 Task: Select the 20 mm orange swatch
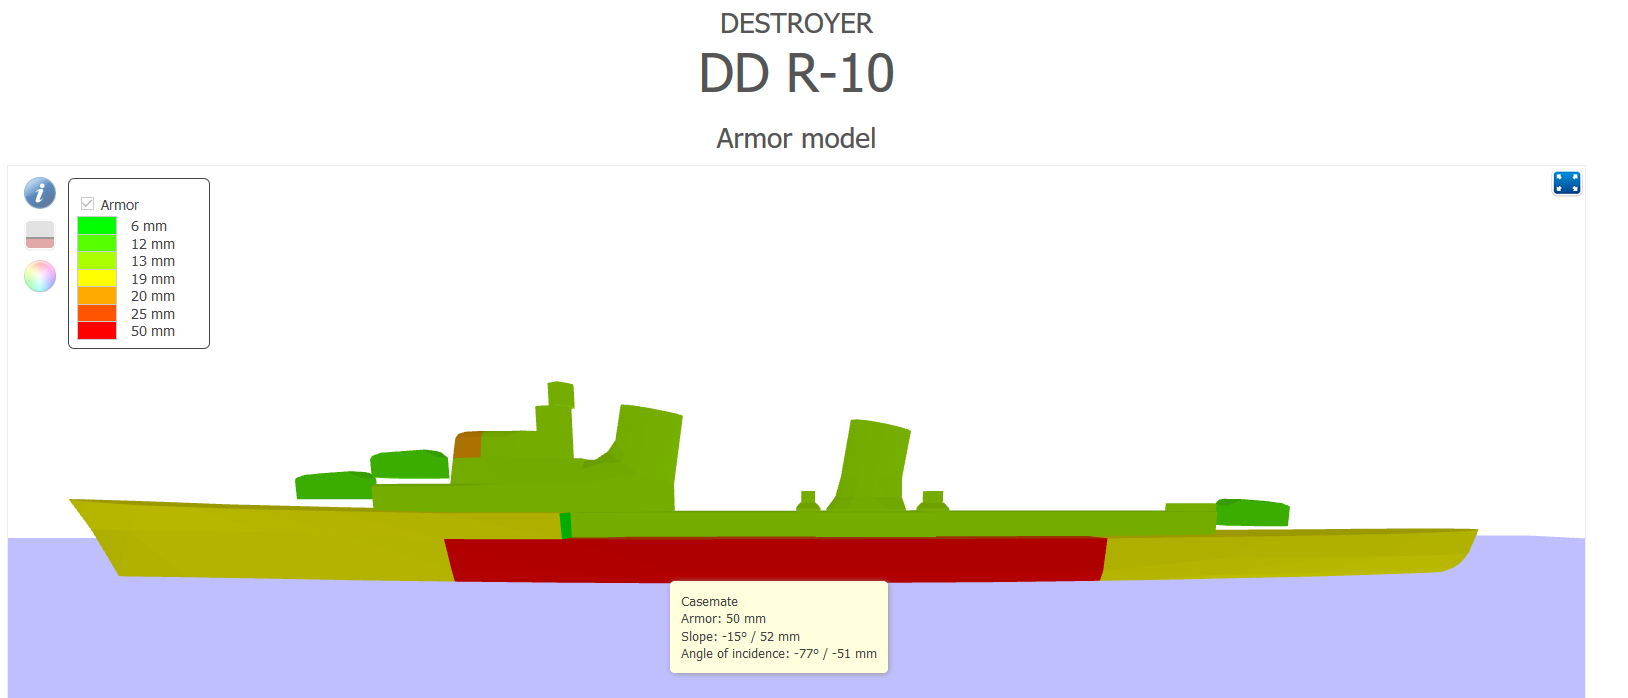coord(97,296)
